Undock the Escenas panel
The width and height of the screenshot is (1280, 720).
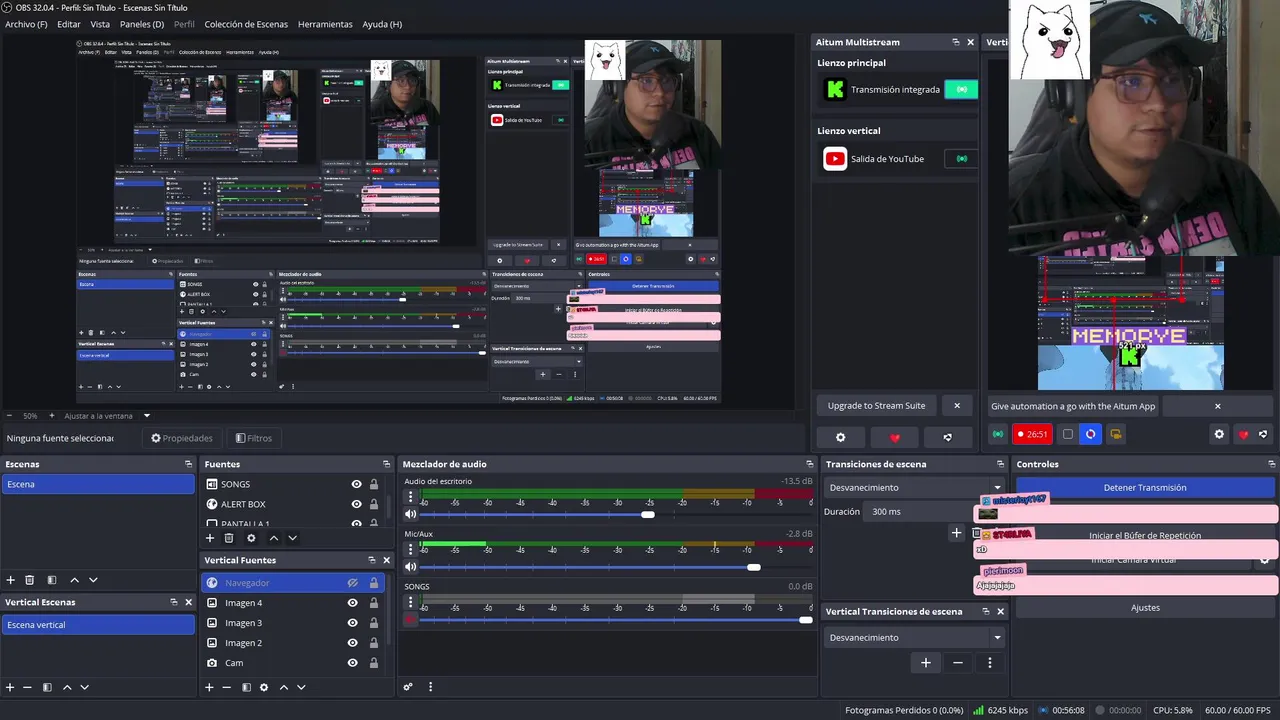pos(188,464)
